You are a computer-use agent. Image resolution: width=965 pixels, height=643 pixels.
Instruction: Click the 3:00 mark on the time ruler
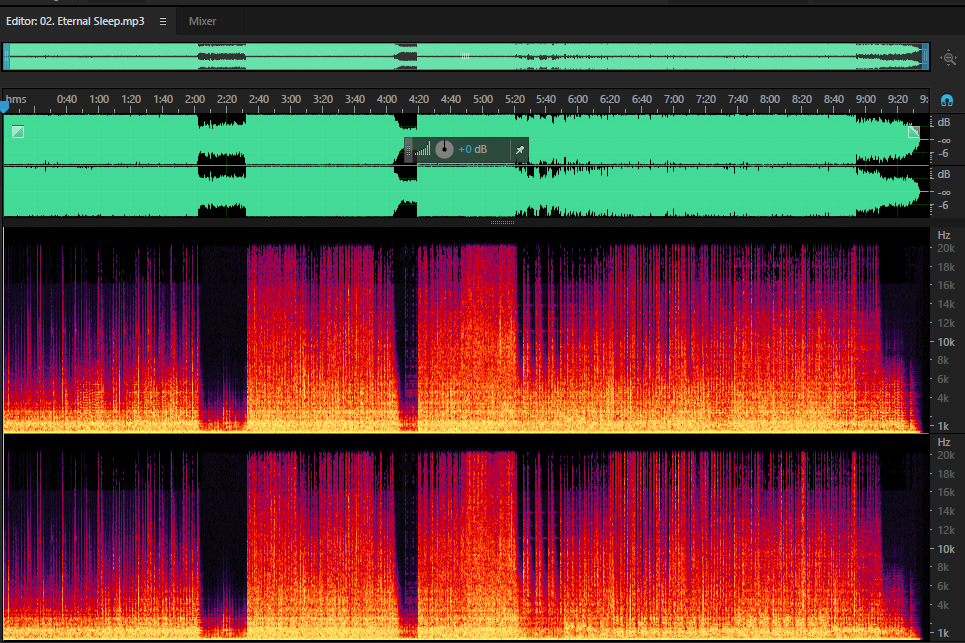290,99
